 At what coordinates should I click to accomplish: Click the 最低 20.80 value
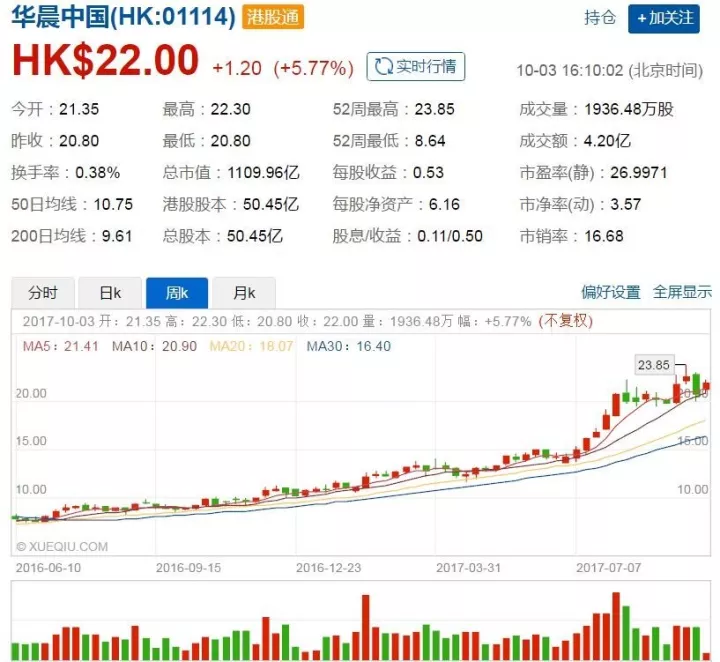230,141
